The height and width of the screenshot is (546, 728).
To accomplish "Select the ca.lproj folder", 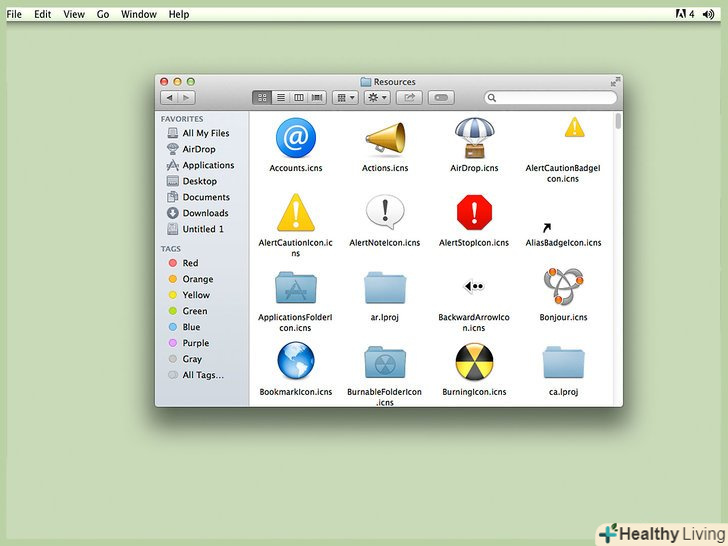I will click(563, 362).
